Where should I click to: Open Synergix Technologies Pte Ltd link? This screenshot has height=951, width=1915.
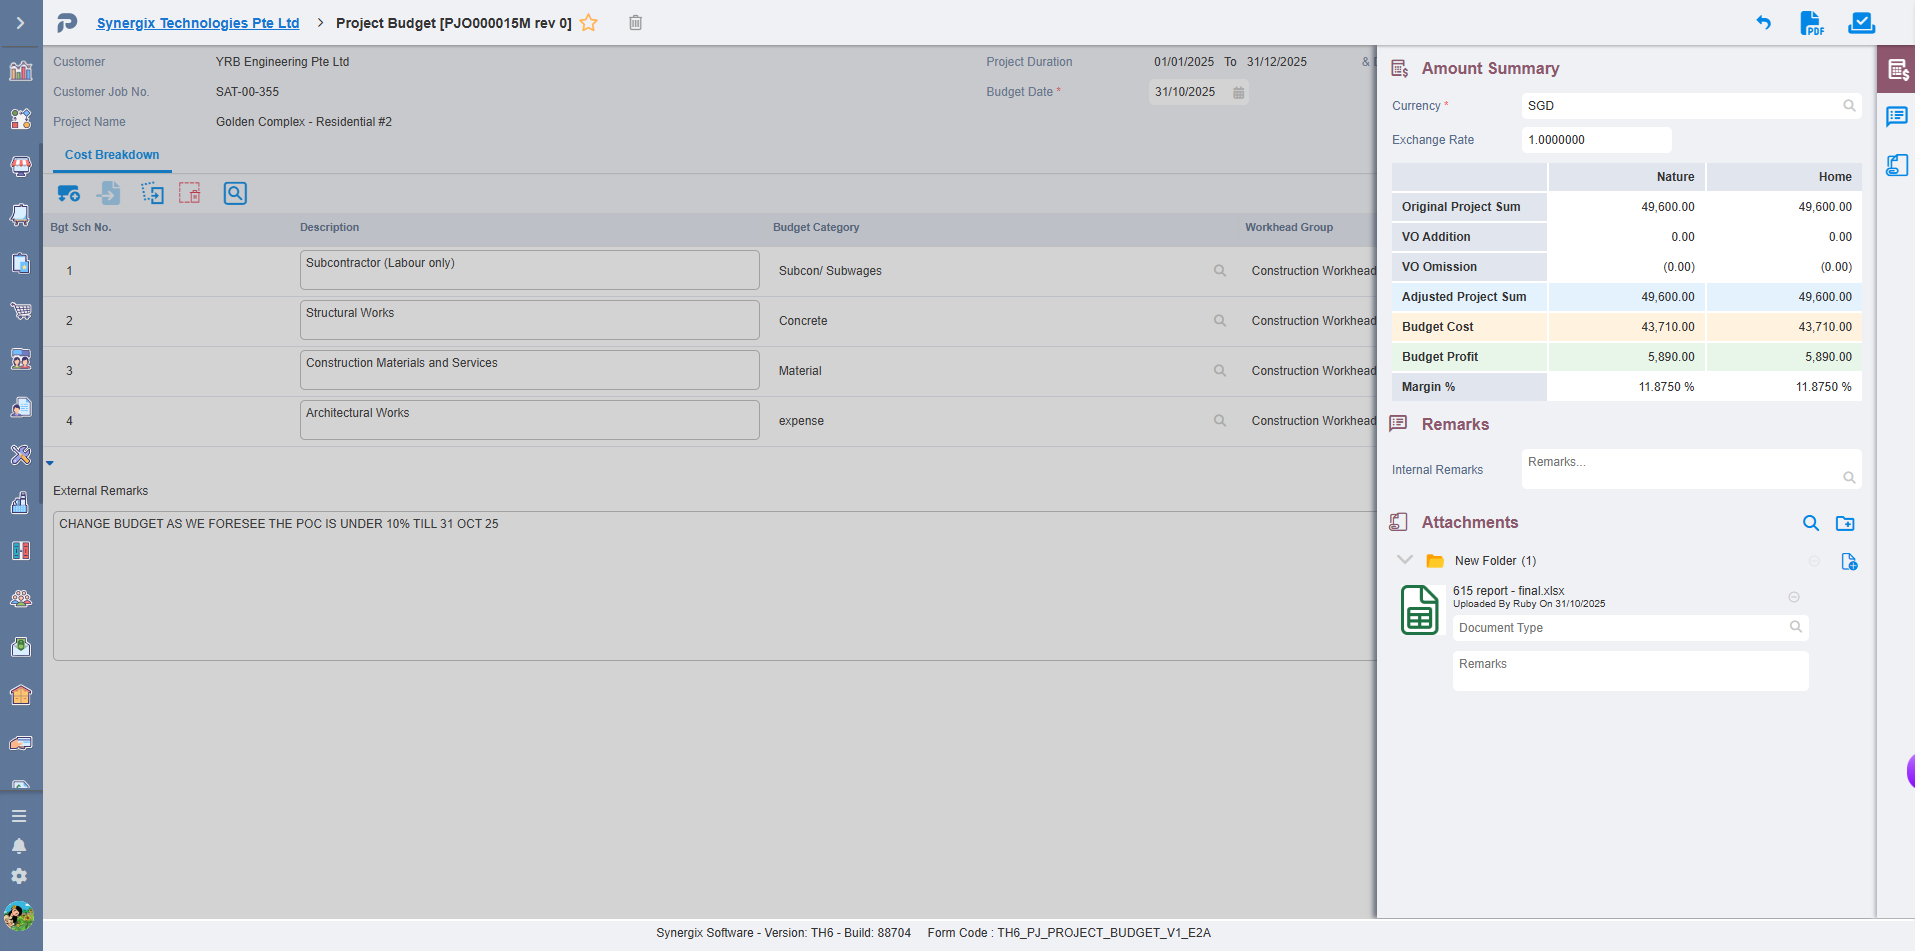(198, 23)
